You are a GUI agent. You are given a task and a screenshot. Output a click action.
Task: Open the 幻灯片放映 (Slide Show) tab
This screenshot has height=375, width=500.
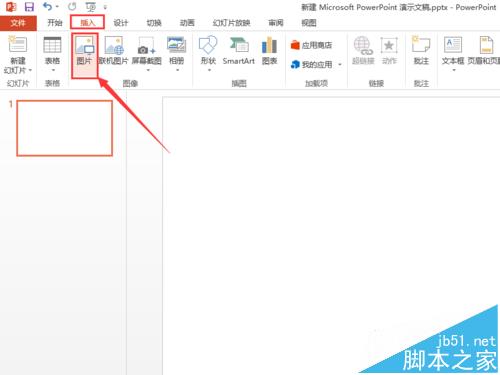click(232, 23)
